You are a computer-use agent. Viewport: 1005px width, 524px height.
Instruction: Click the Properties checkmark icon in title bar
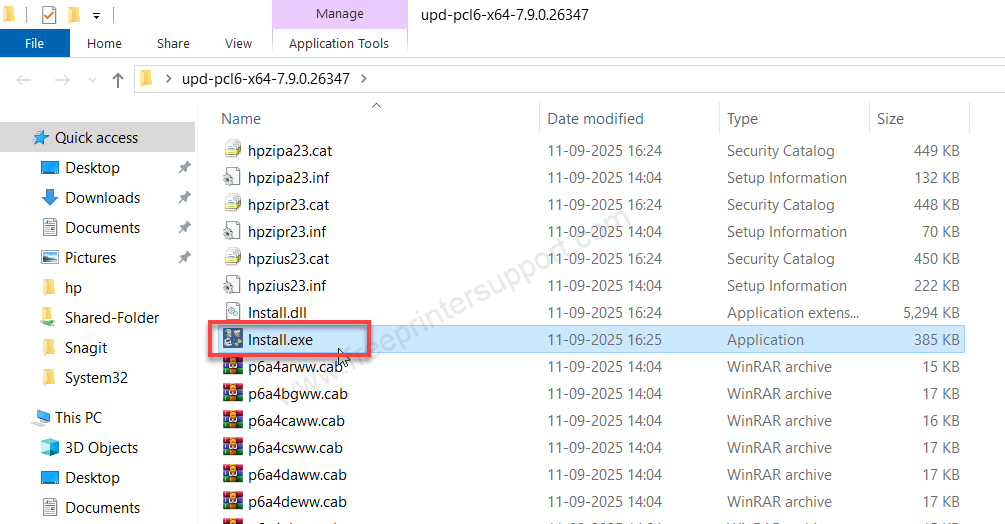click(x=49, y=15)
